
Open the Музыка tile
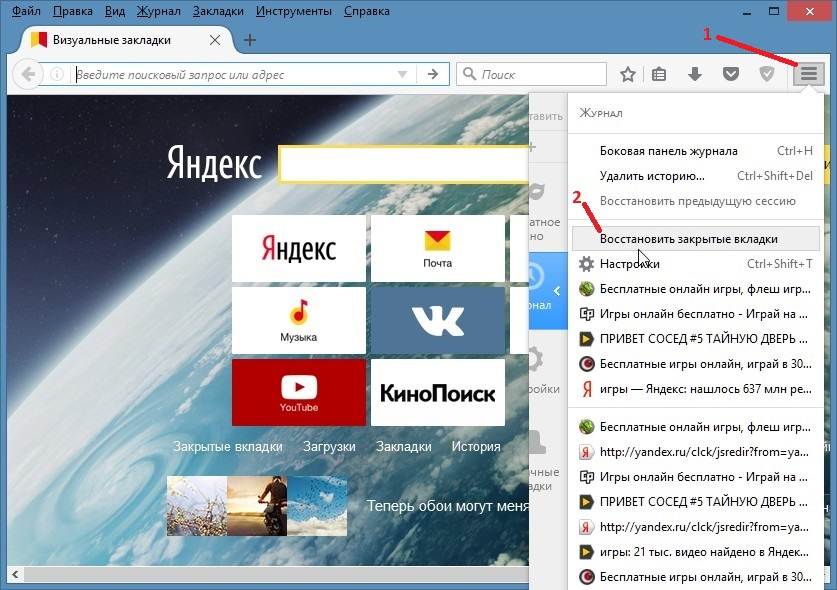[x=299, y=320]
